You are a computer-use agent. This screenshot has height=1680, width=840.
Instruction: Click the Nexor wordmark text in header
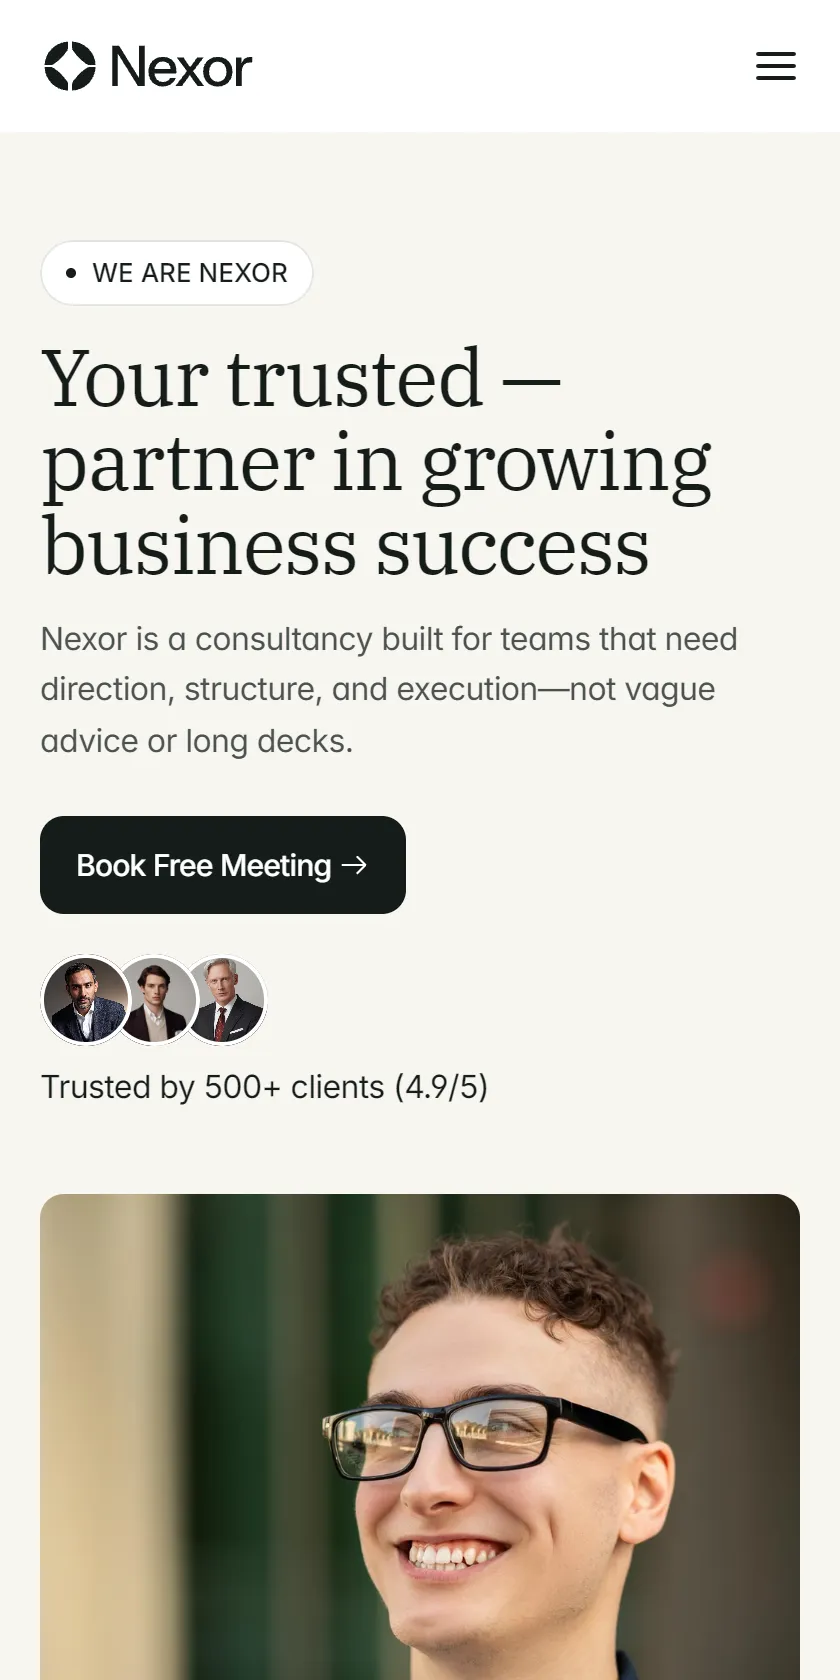pos(181,67)
